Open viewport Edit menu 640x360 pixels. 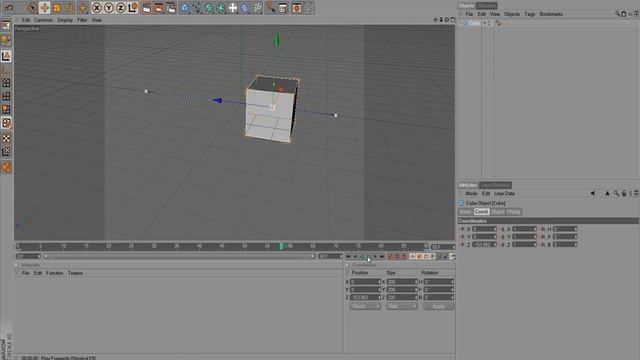click(26, 20)
